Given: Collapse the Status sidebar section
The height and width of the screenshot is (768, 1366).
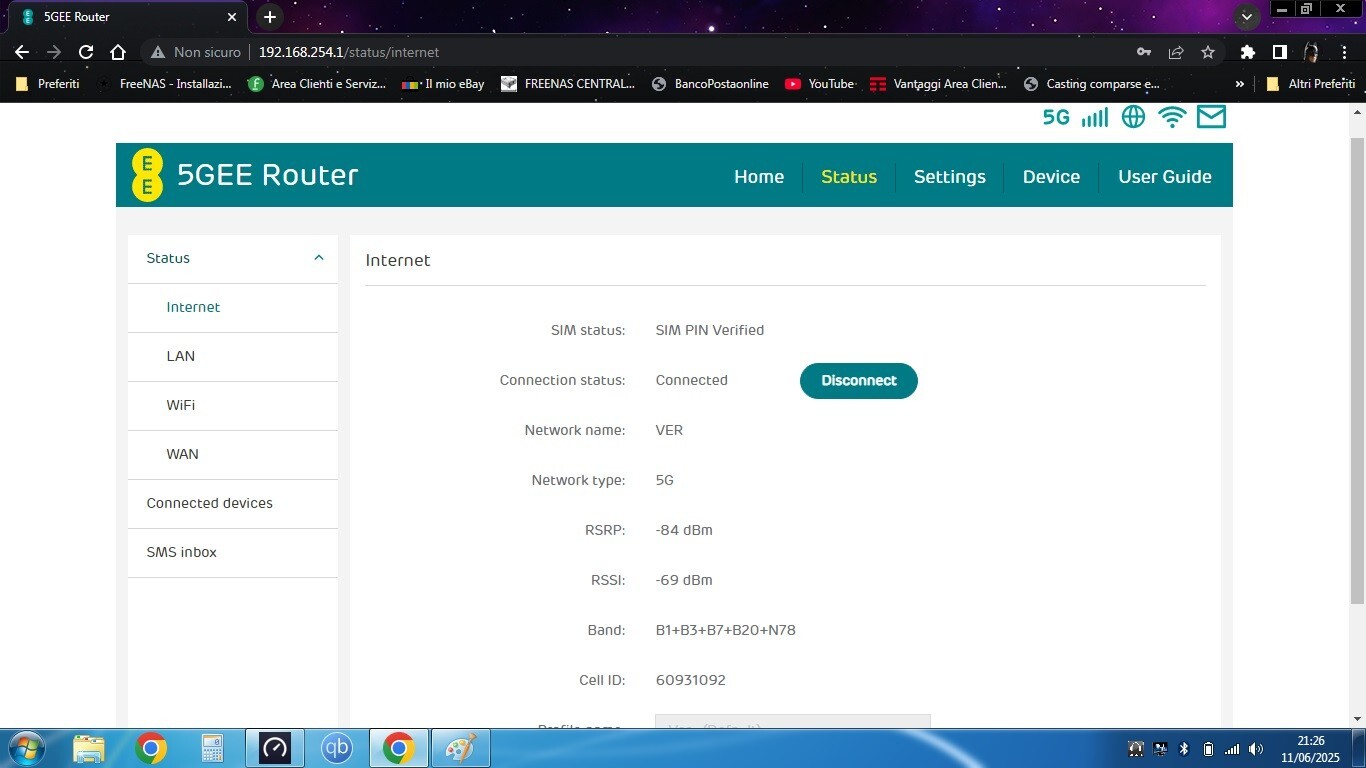Looking at the screenshot, I should 319,258.
